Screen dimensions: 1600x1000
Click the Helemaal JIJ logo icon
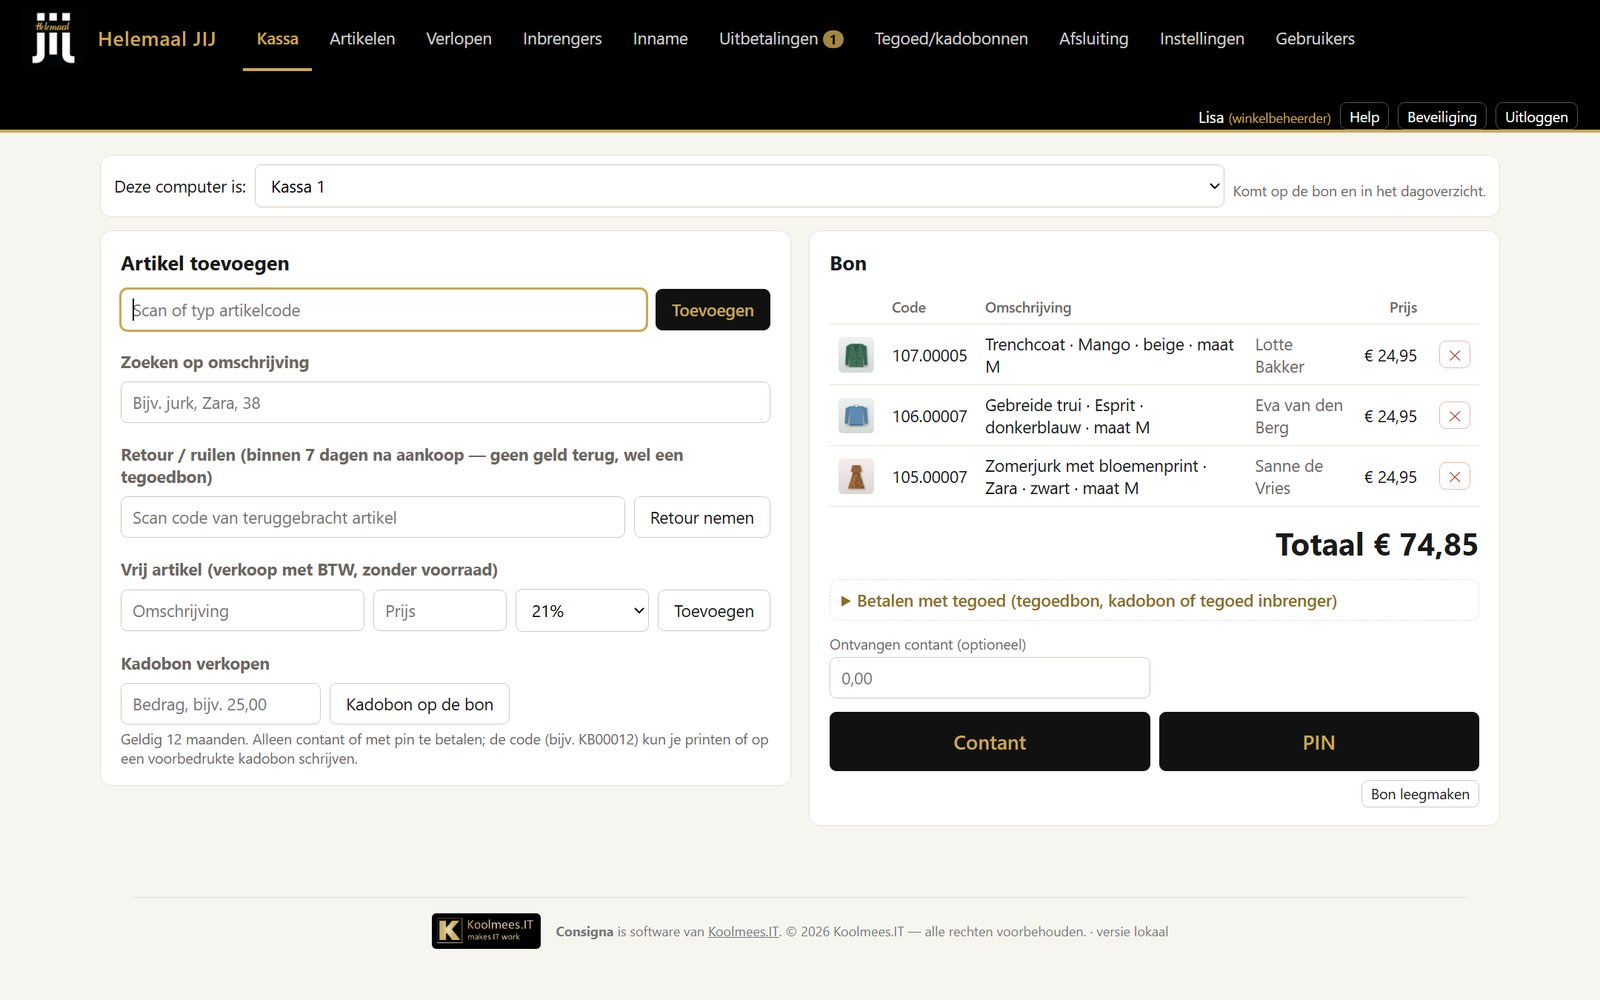53,38
